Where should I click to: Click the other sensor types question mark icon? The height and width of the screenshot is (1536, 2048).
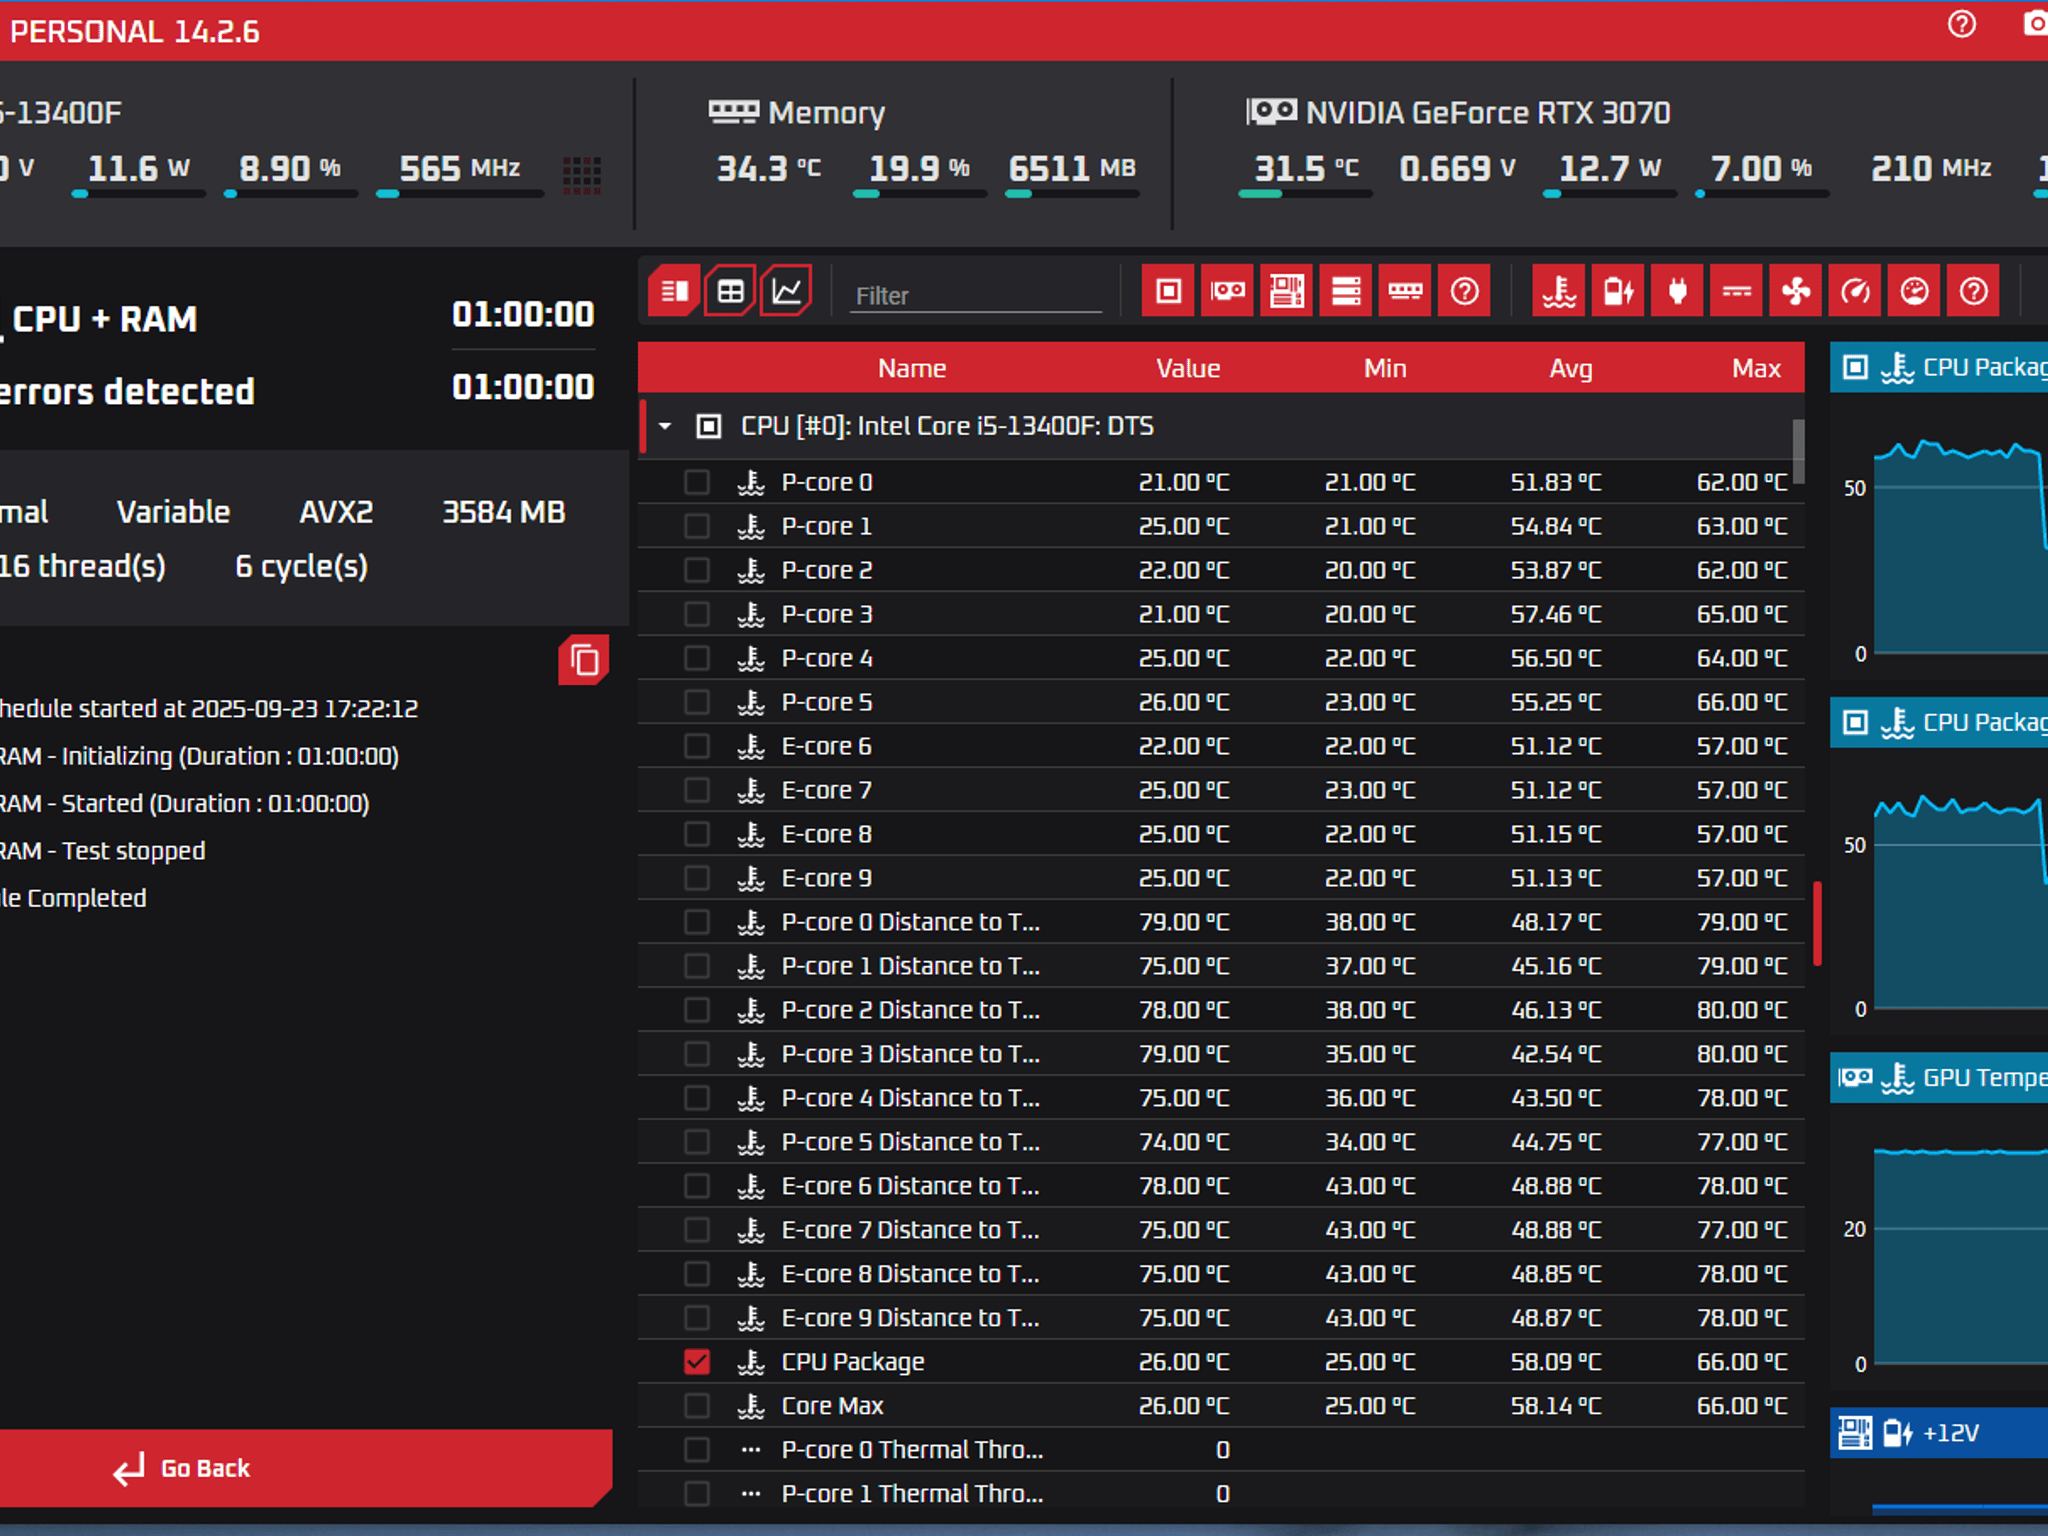(1973, 291)
